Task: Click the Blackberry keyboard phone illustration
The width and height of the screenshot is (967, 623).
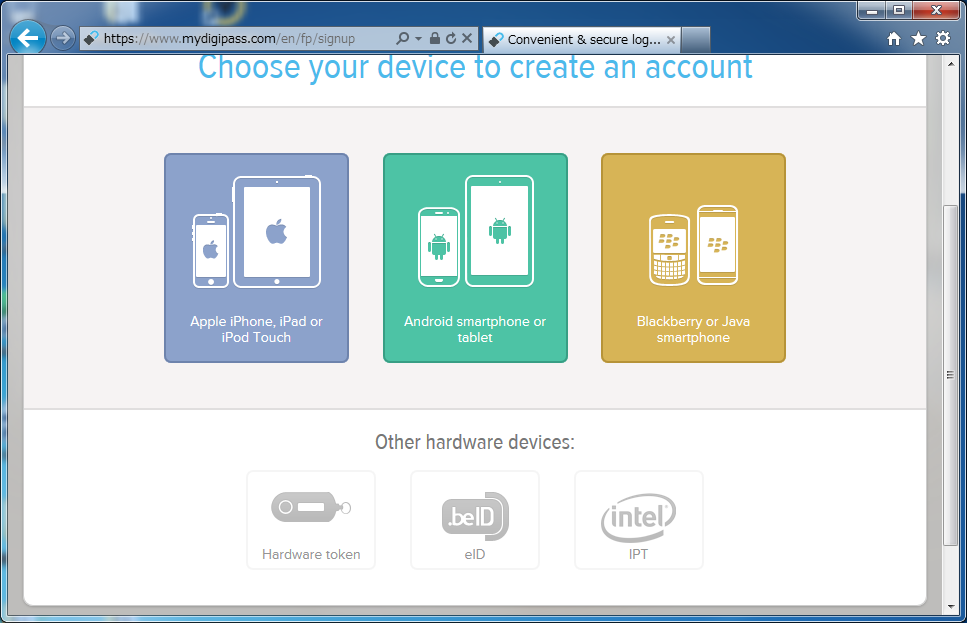Action: coord(669,250)
